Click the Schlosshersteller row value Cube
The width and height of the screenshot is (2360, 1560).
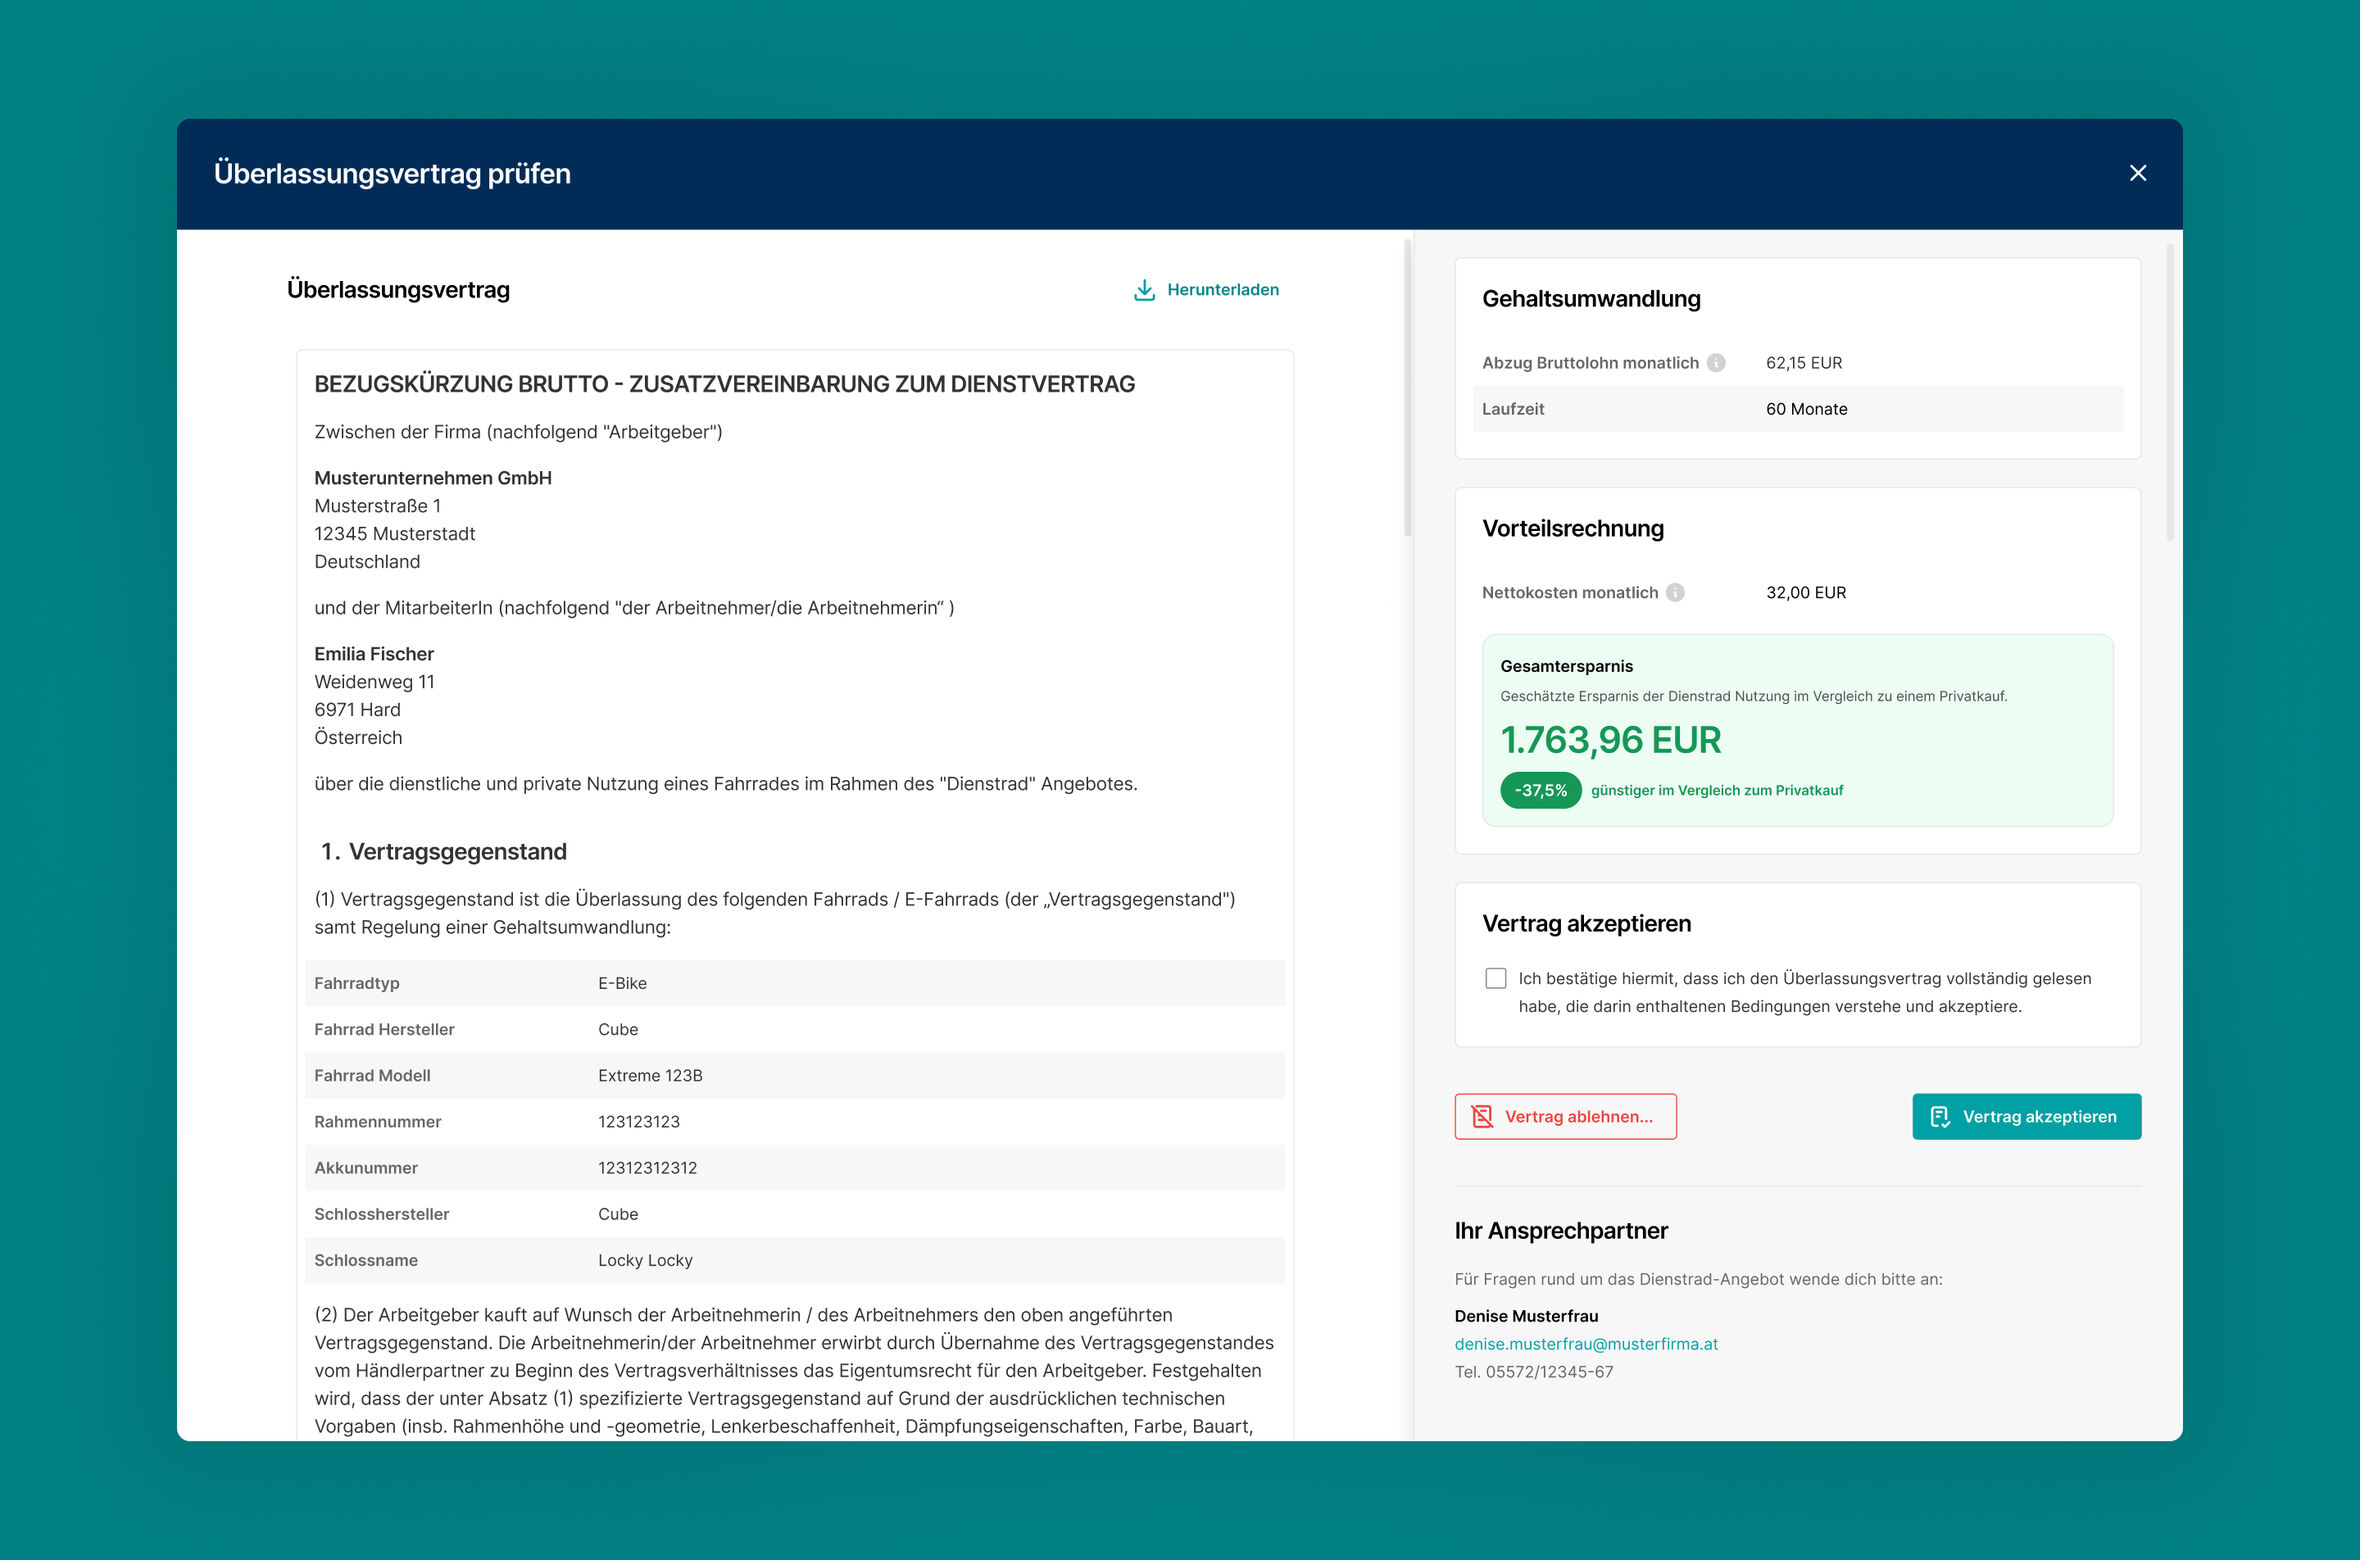(618, 1213)
